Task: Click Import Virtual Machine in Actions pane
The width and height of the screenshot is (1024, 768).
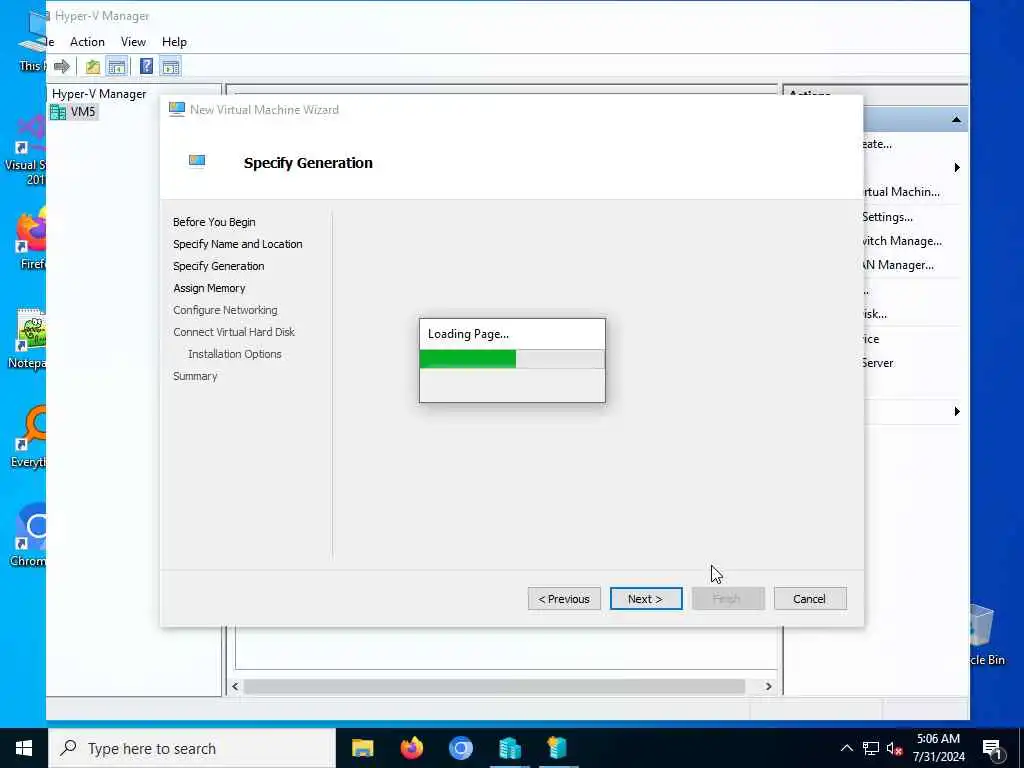Action: point(901,192)
